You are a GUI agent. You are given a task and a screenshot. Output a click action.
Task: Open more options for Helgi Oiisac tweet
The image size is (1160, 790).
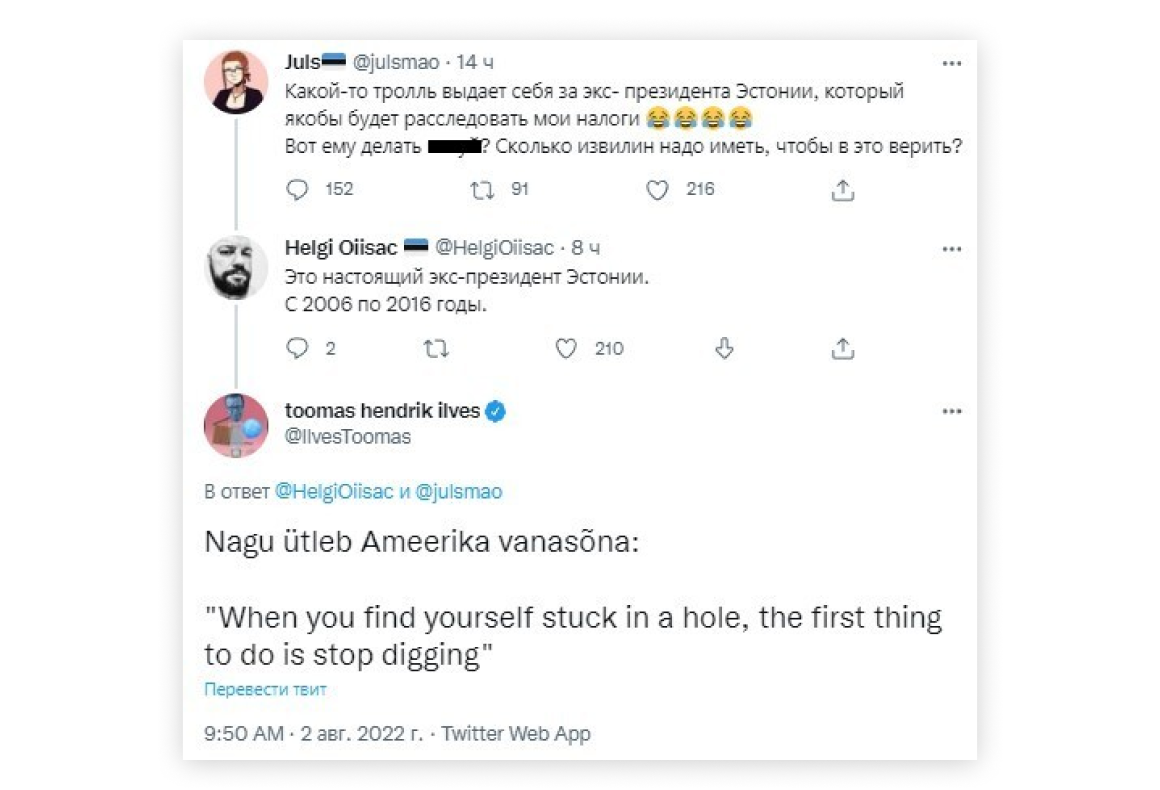pyautogui.click(x=951, y=248)
